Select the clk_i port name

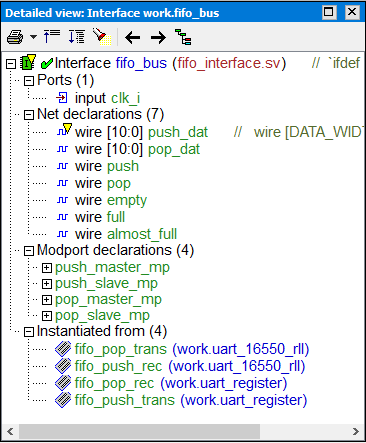[x=125, y=98]
